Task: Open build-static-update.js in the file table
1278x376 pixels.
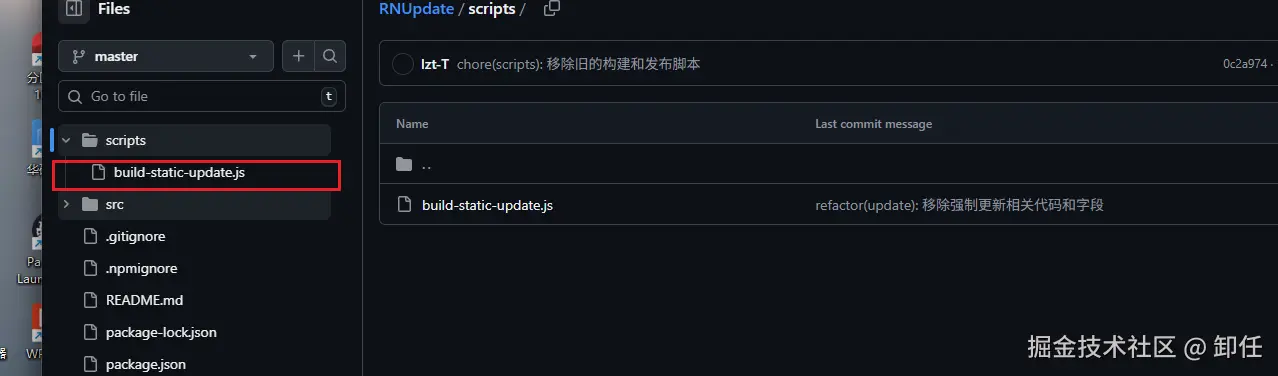Action: pyautogui.click(x=488, y=205)
